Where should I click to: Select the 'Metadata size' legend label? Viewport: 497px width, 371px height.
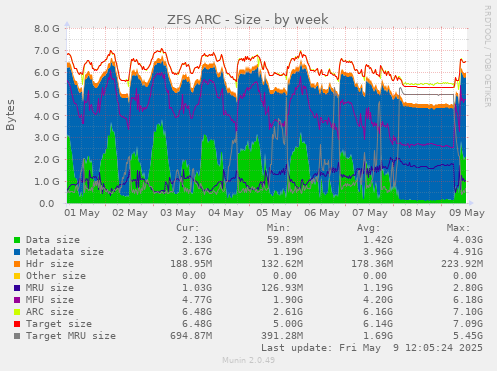coord(65,252)
